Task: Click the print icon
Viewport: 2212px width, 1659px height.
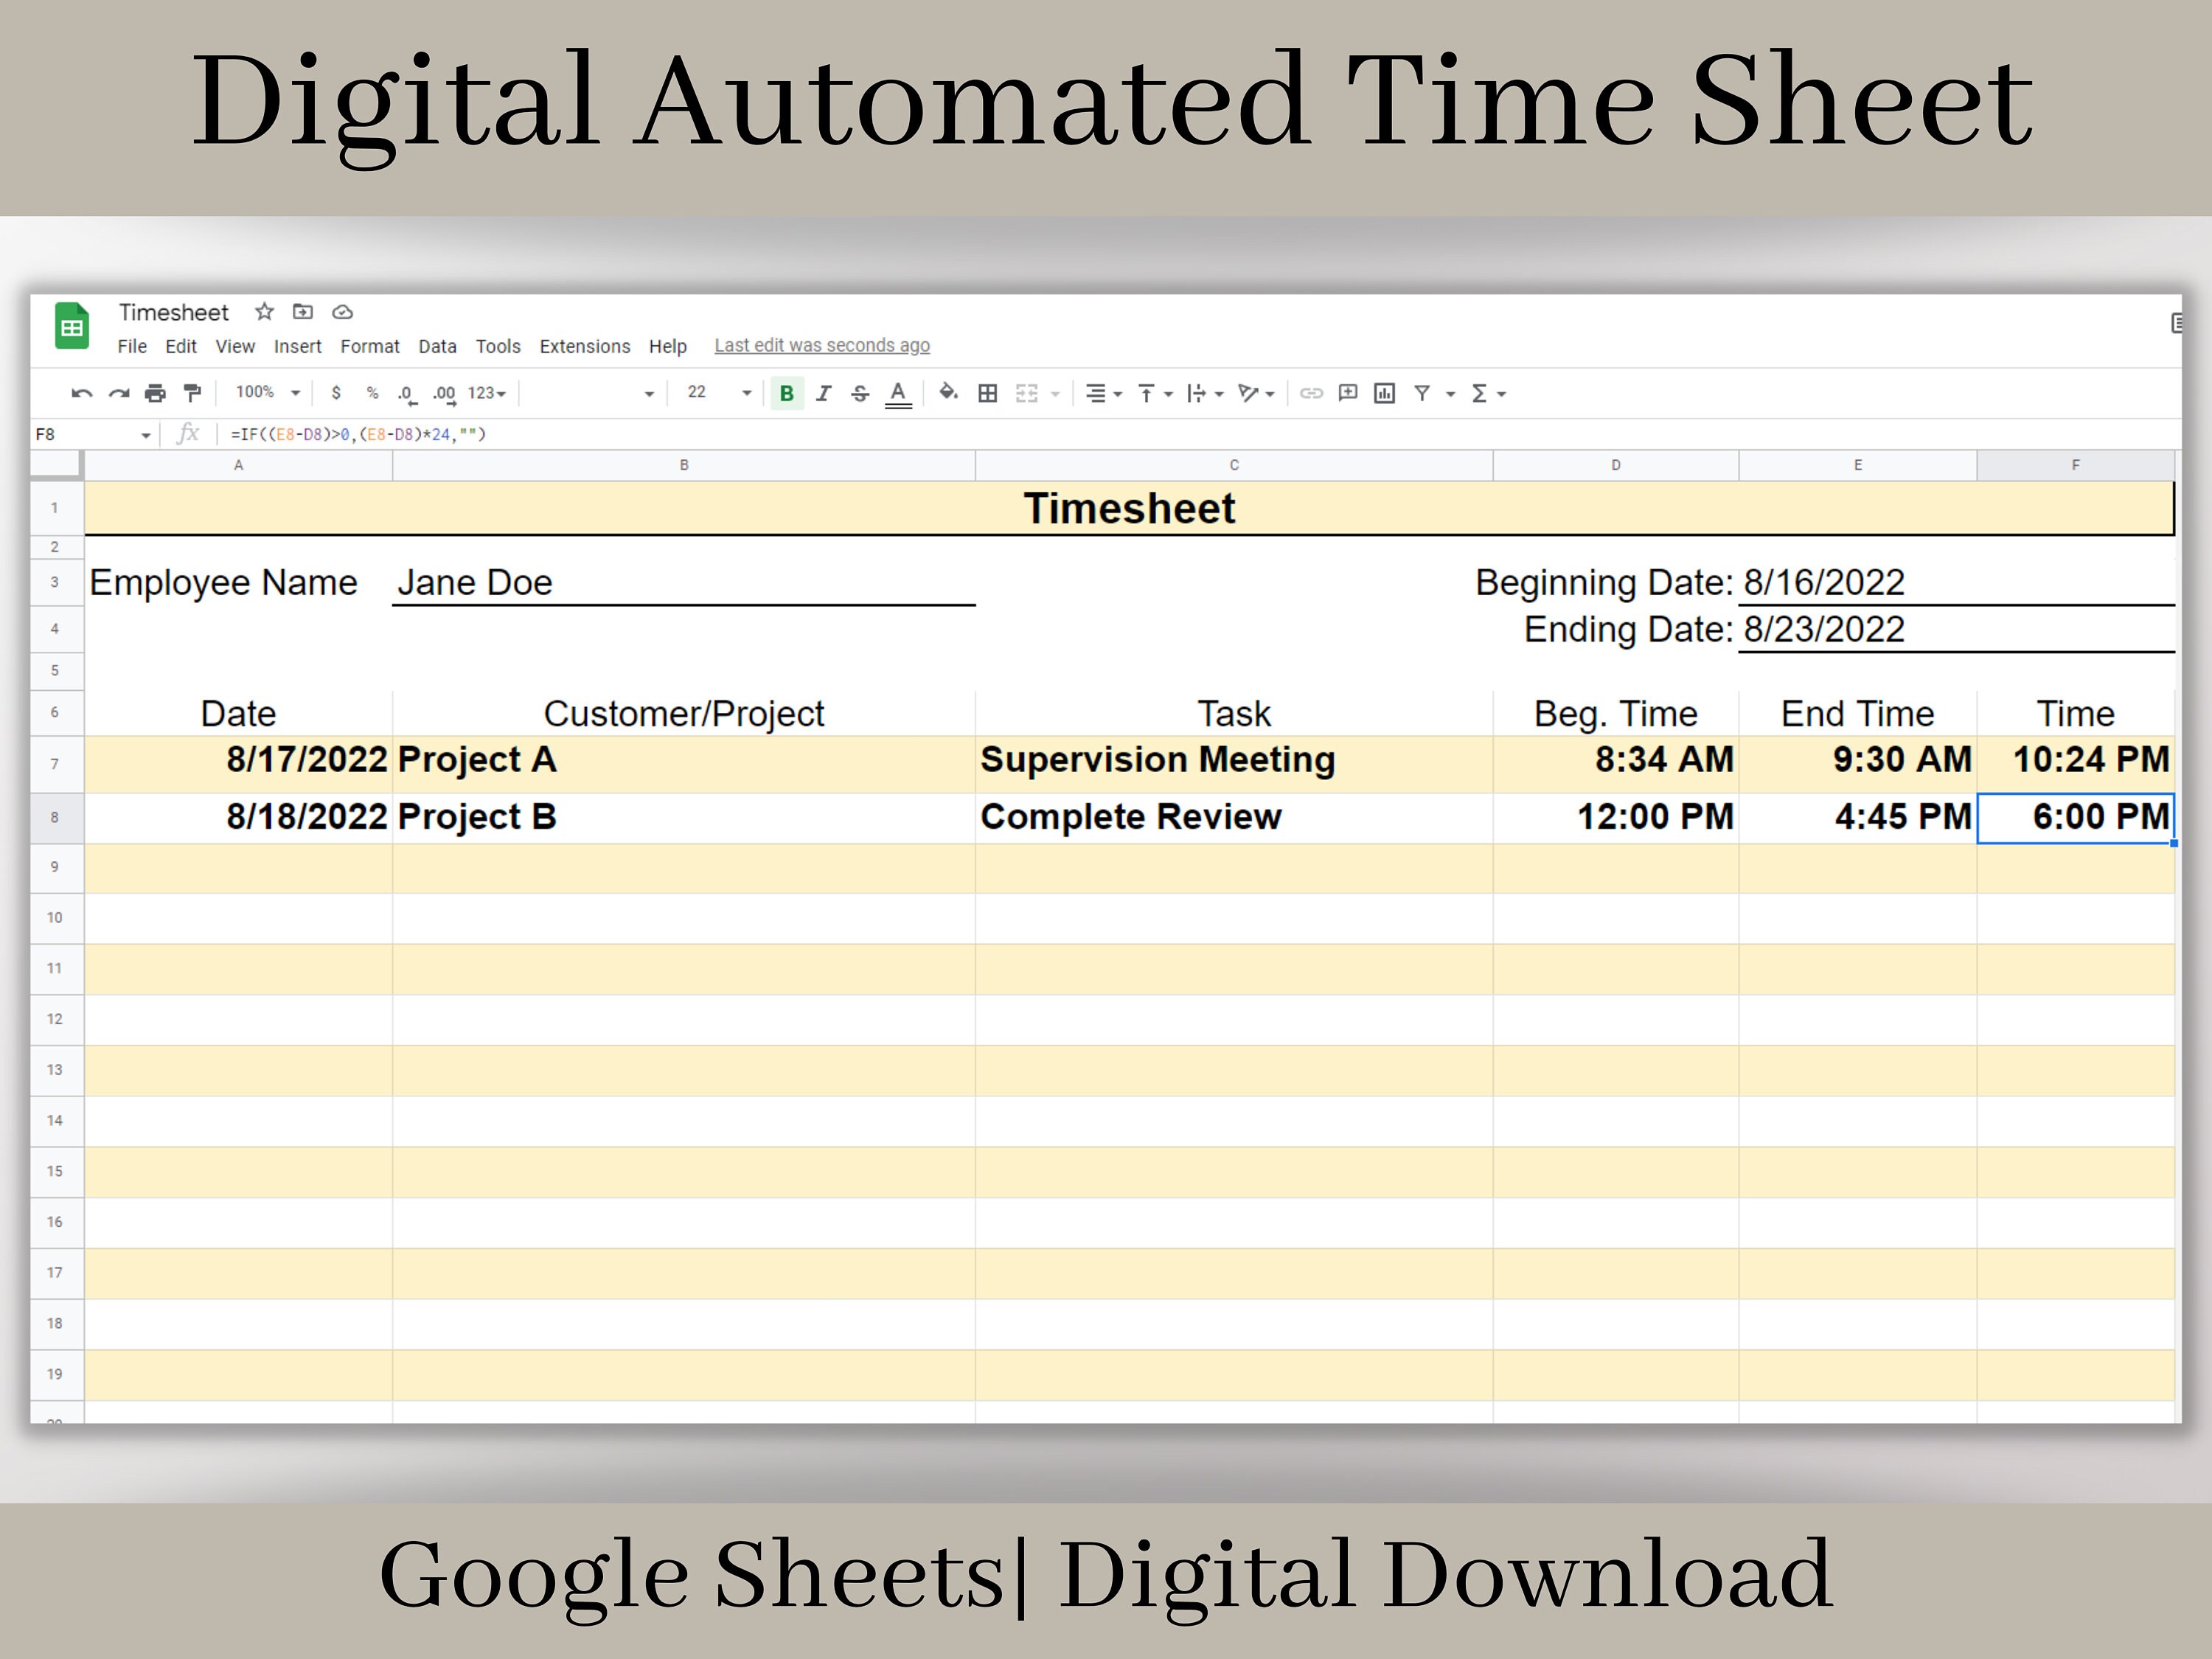Action: [x=155, y=393]
